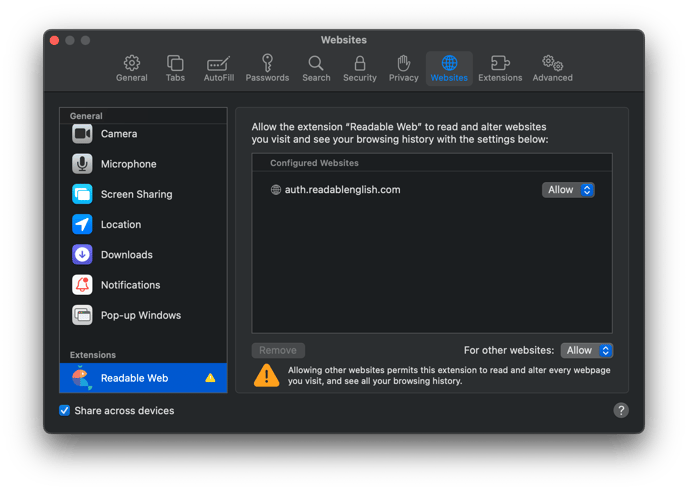Open the Advanced gears icon pane
This screenshot has height=491, width=688.
point(552,68)
